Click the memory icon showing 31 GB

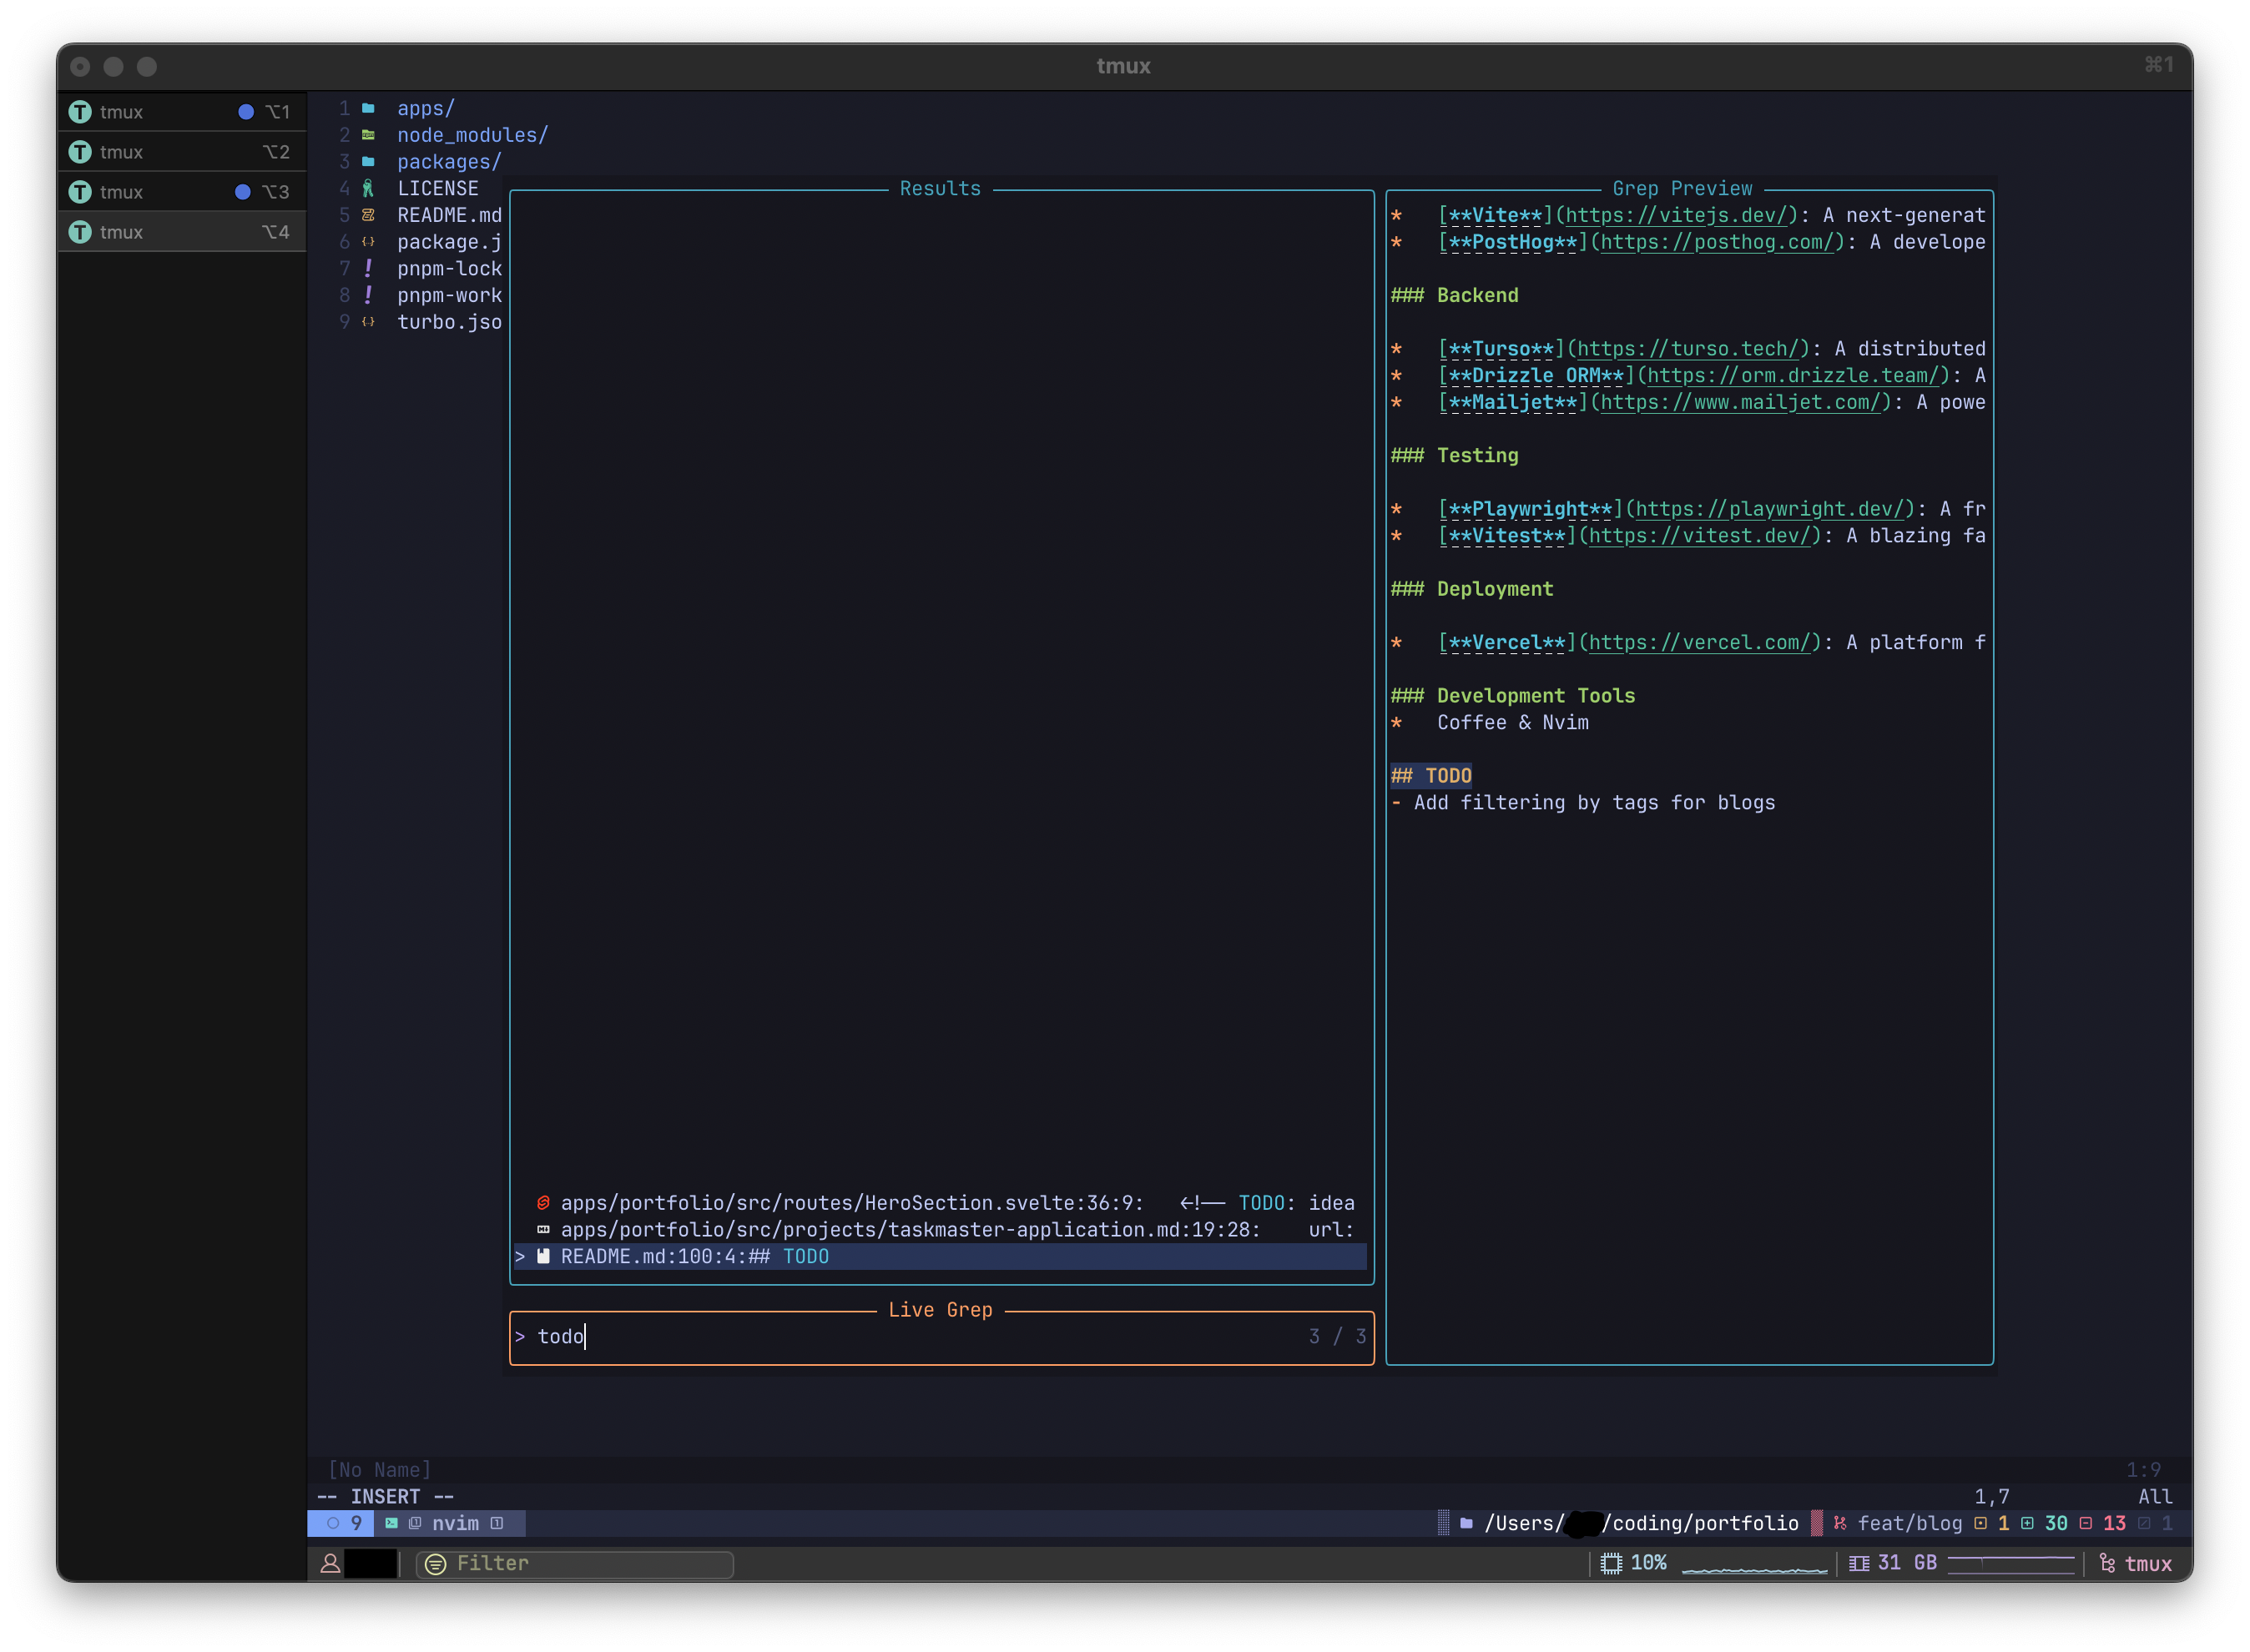pos(1859,1564)
